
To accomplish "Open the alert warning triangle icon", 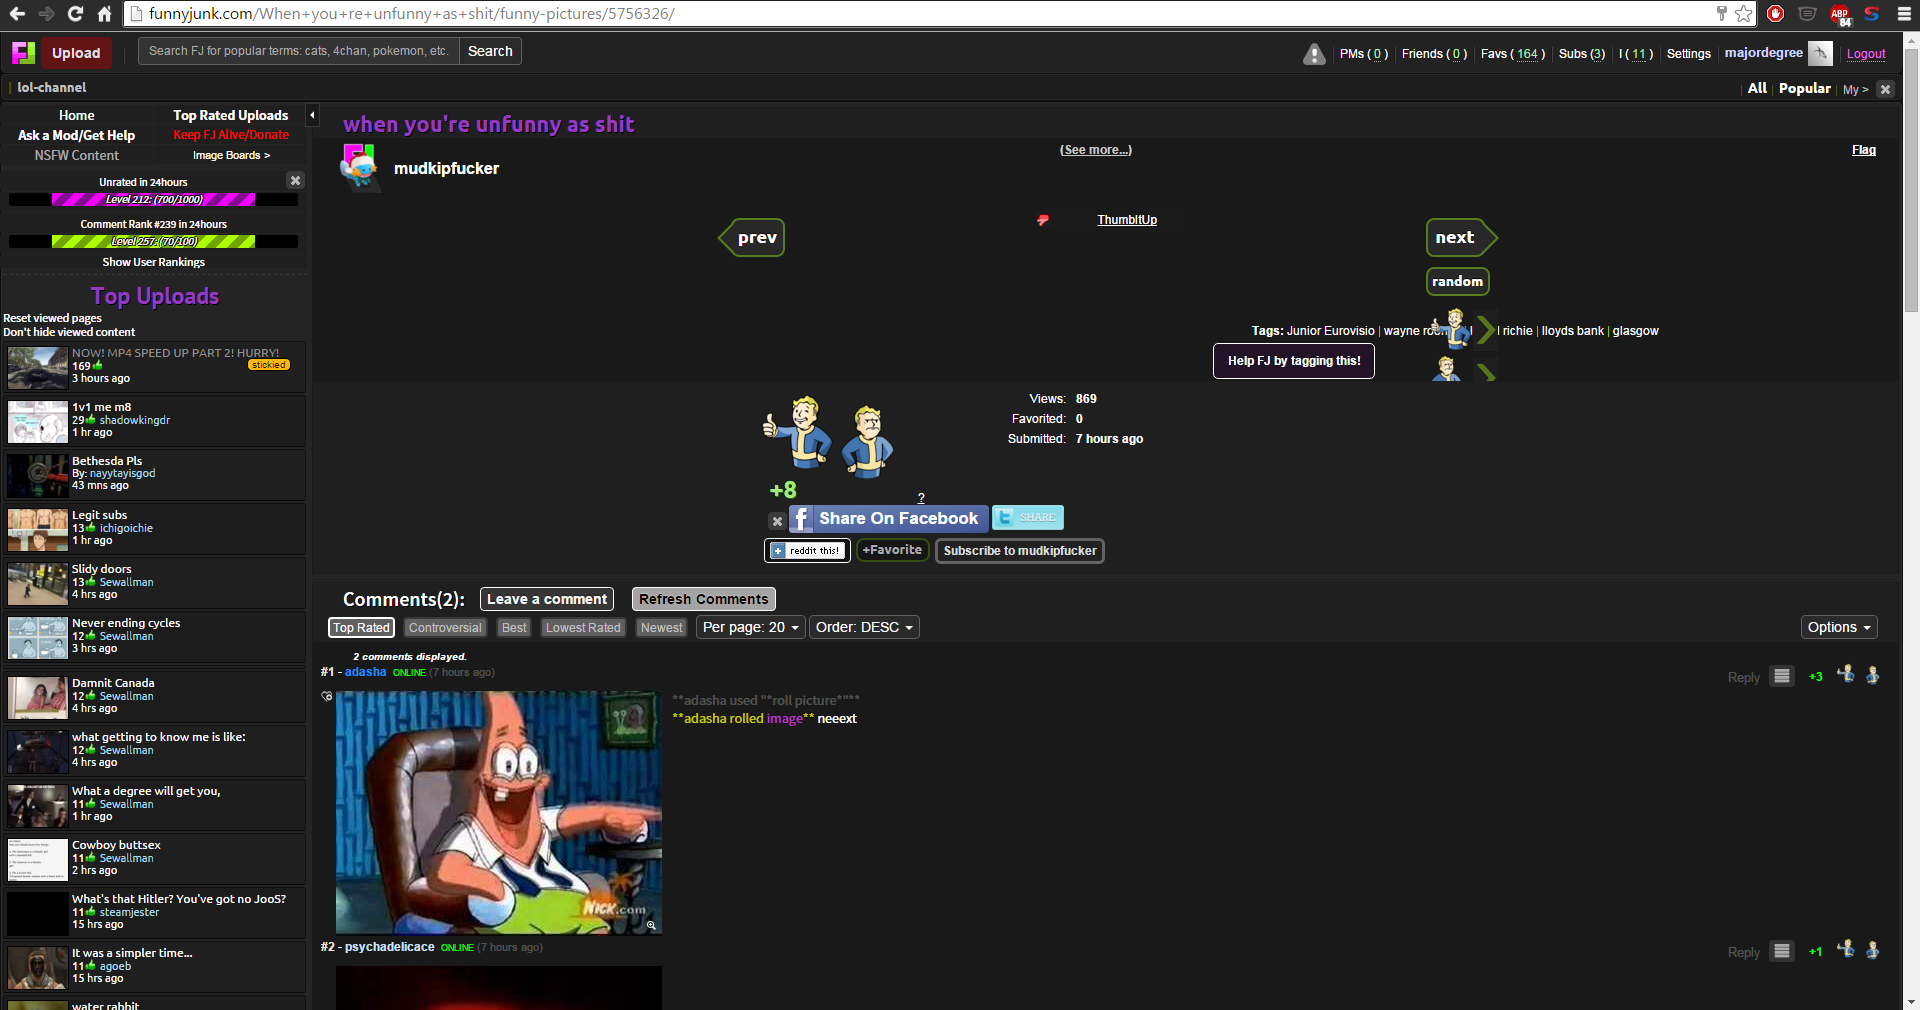I will [1314, 54].
